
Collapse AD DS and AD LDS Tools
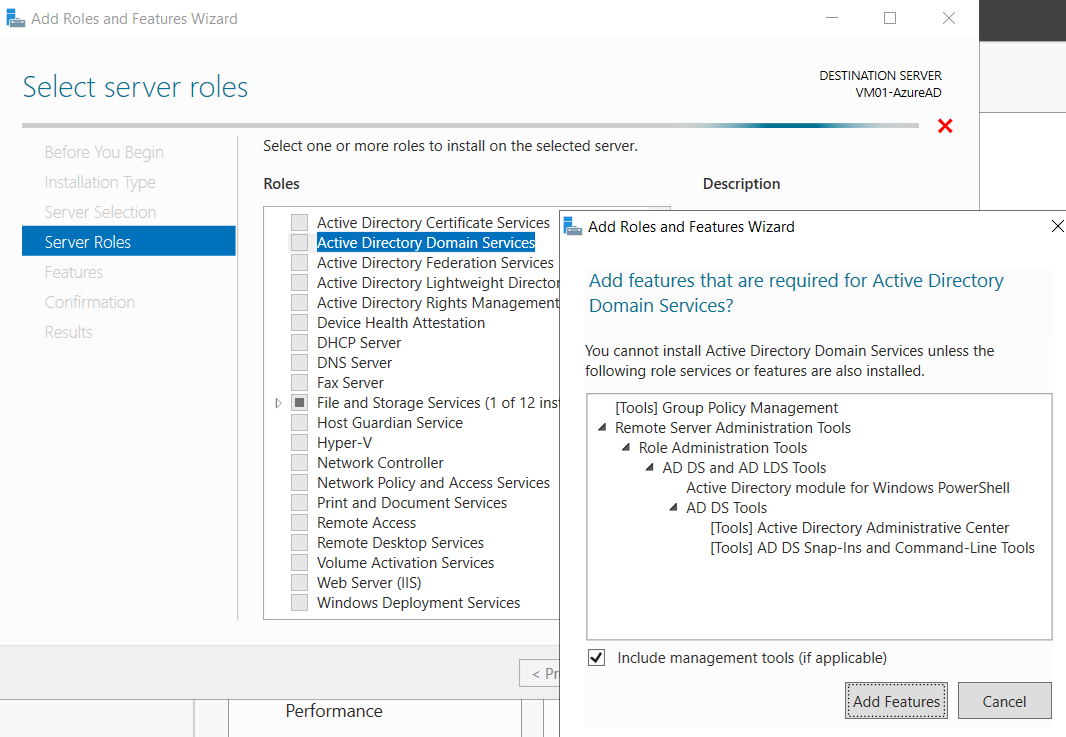pos(650,468)
